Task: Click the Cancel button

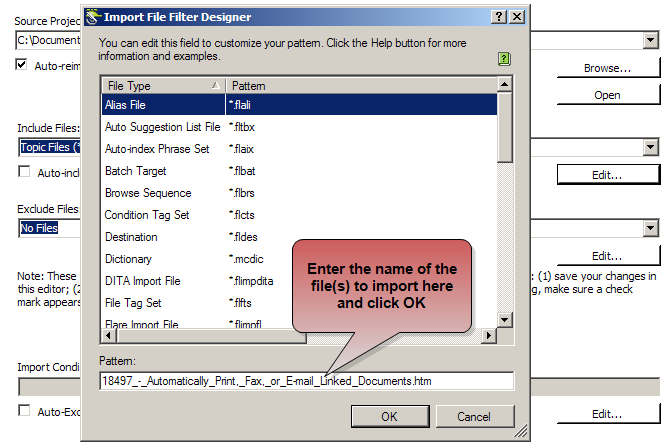Action: click(473, 416)
